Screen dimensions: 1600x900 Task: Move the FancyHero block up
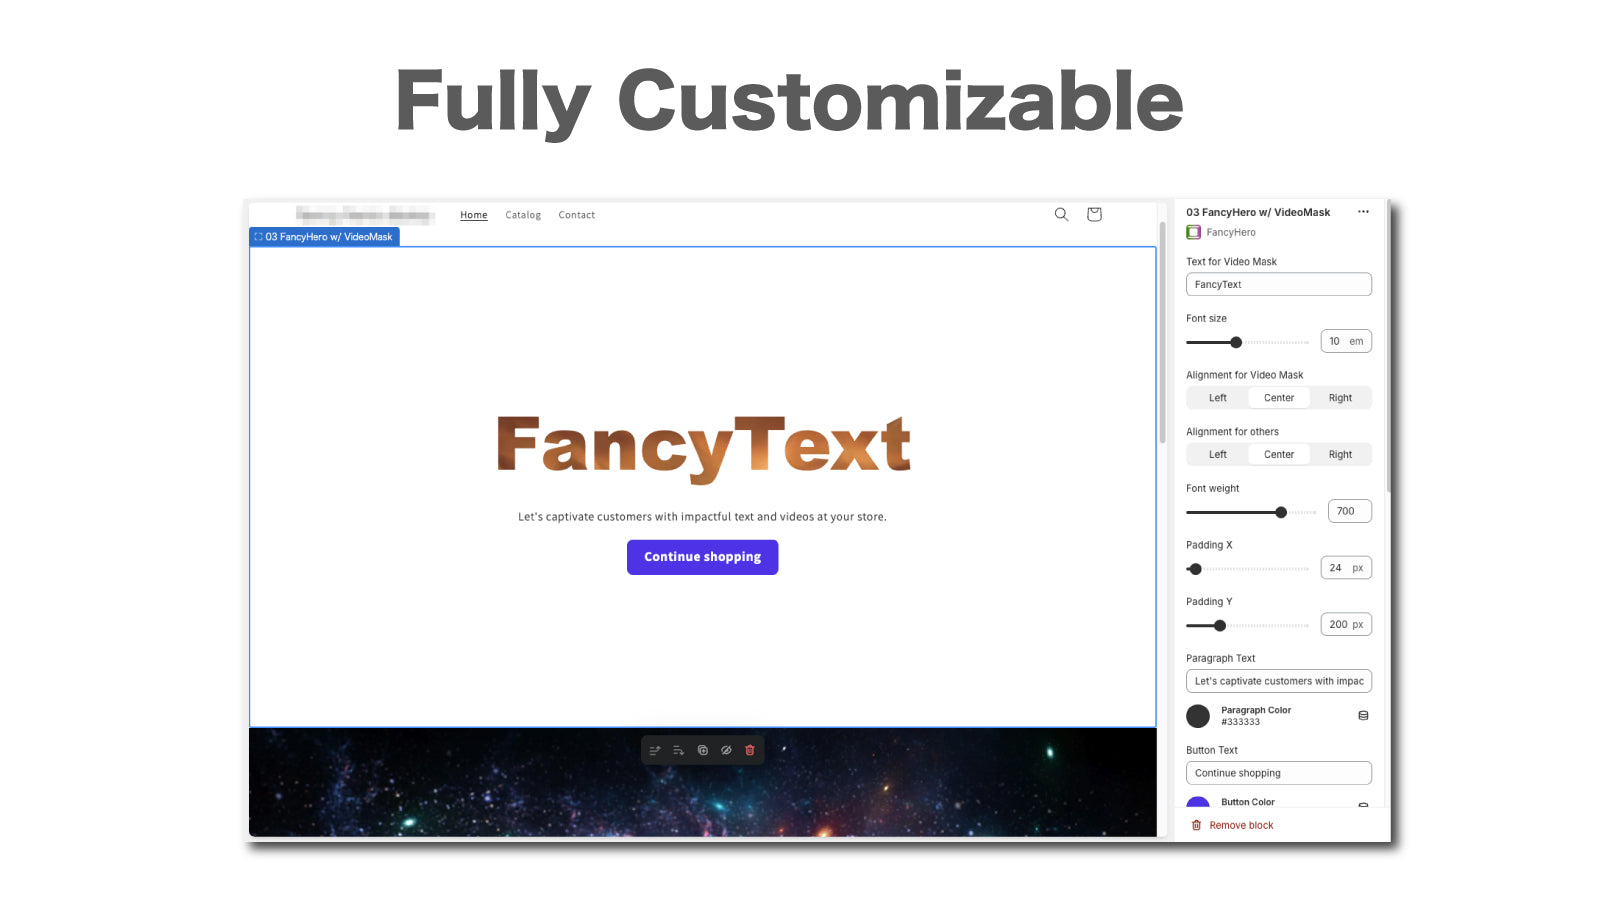click(x=655, y=750)
